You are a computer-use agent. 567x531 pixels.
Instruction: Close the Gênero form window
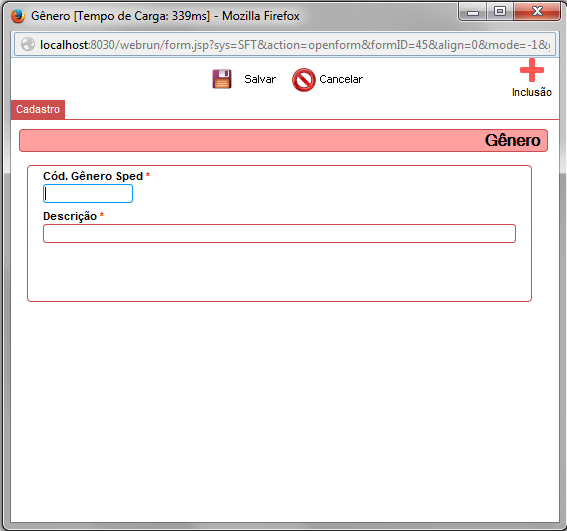pyautogui.click(x=537, y=12)
